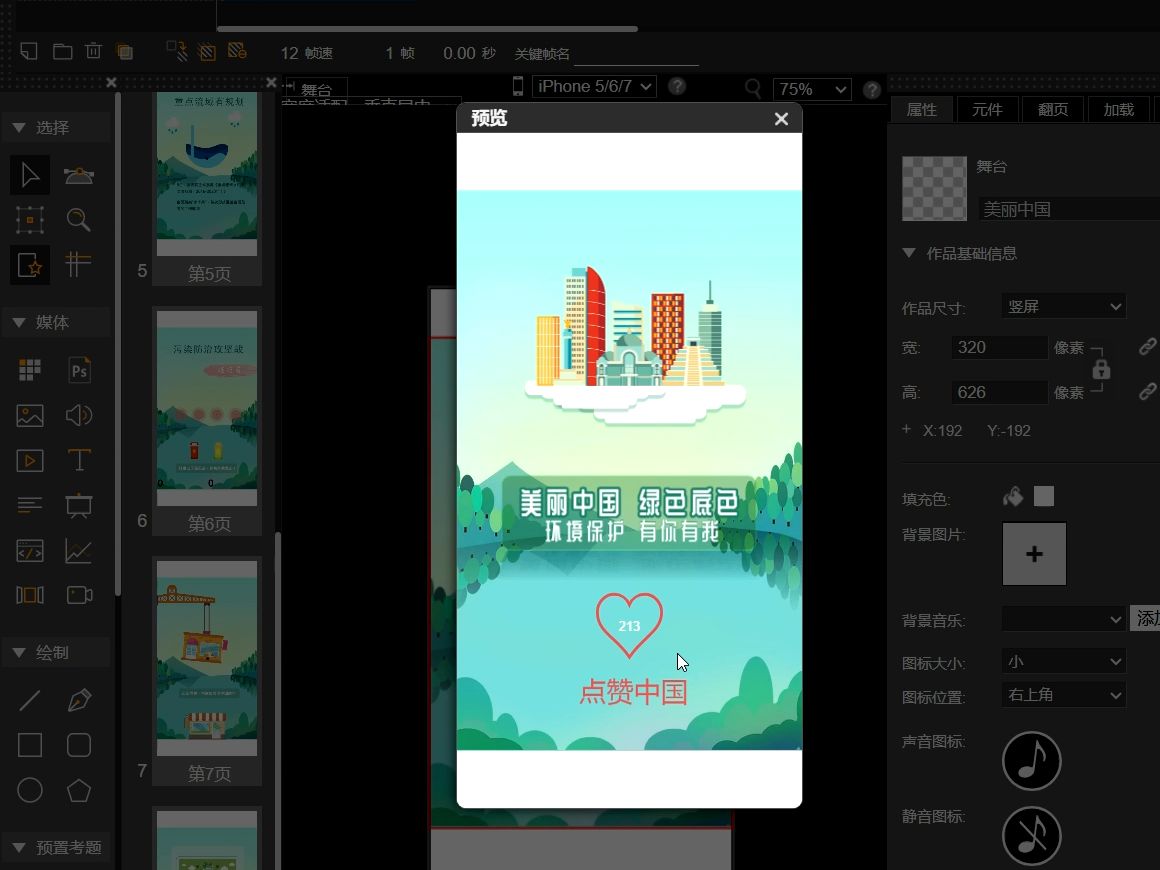Choose the pentagon shape tool

pos(79,790)
